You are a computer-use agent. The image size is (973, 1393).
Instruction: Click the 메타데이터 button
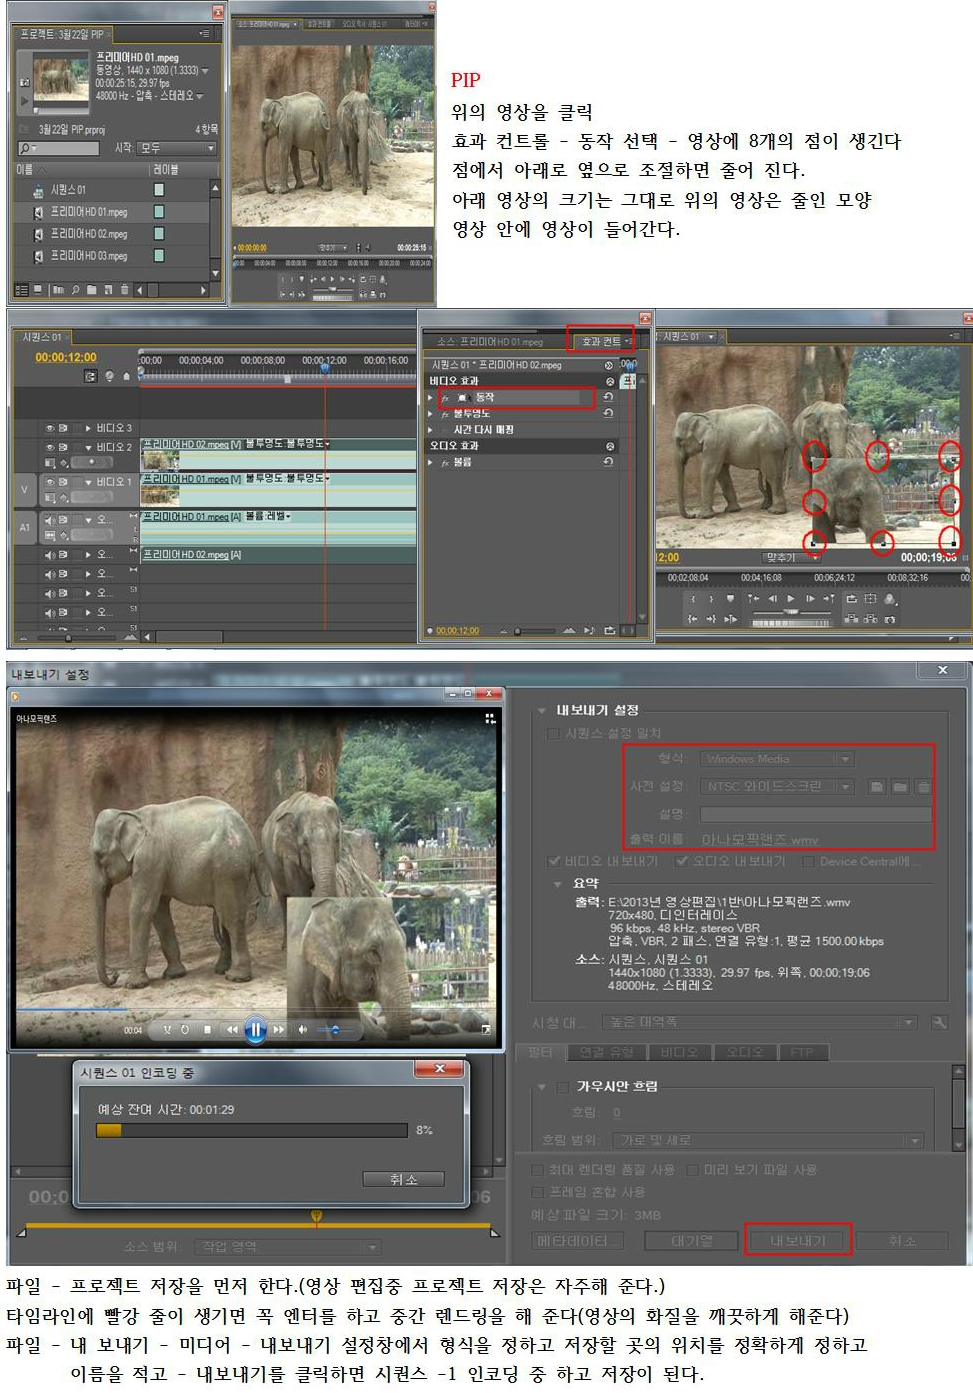pos(577,1241)
